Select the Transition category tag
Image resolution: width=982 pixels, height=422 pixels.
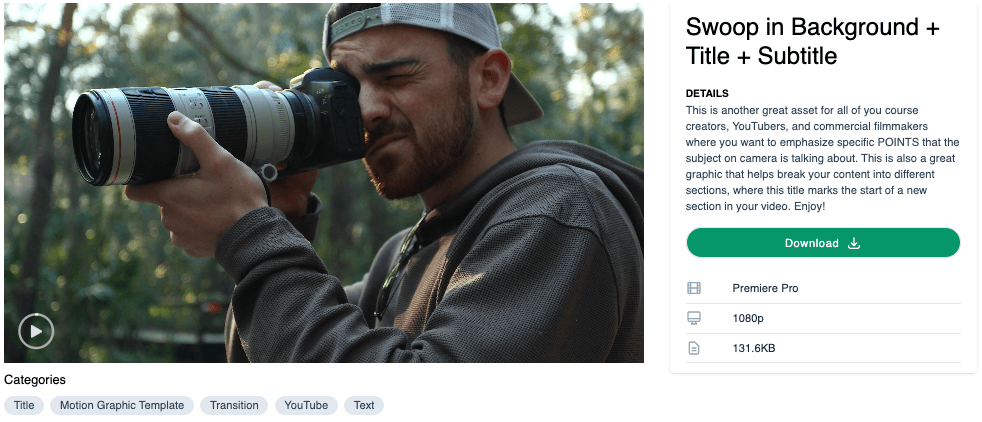click(234, 405)
